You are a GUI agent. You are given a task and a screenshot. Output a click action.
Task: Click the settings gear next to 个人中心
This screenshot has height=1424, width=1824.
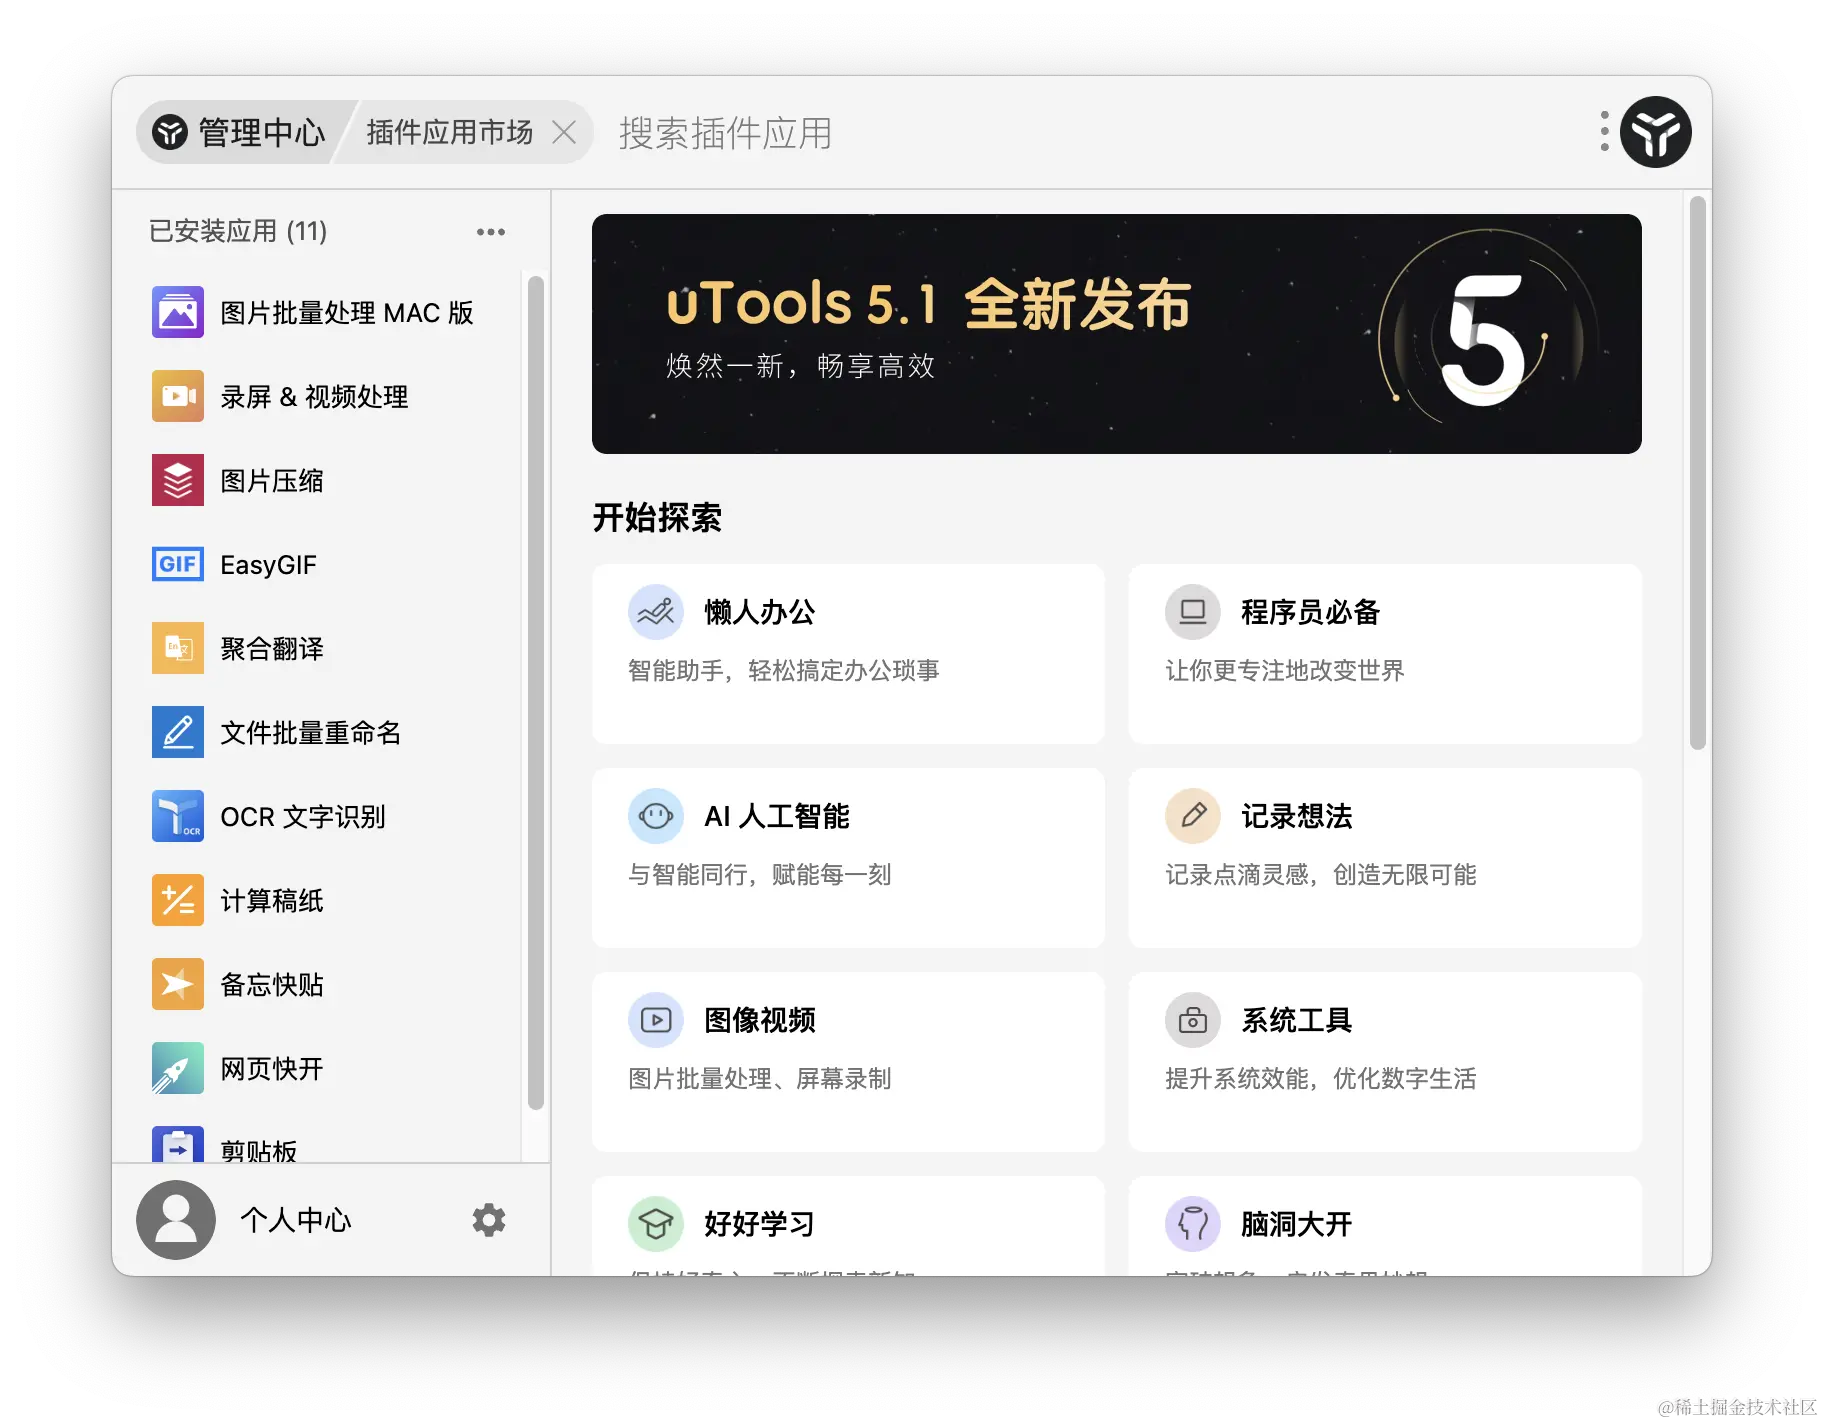tap(489, 1220)
